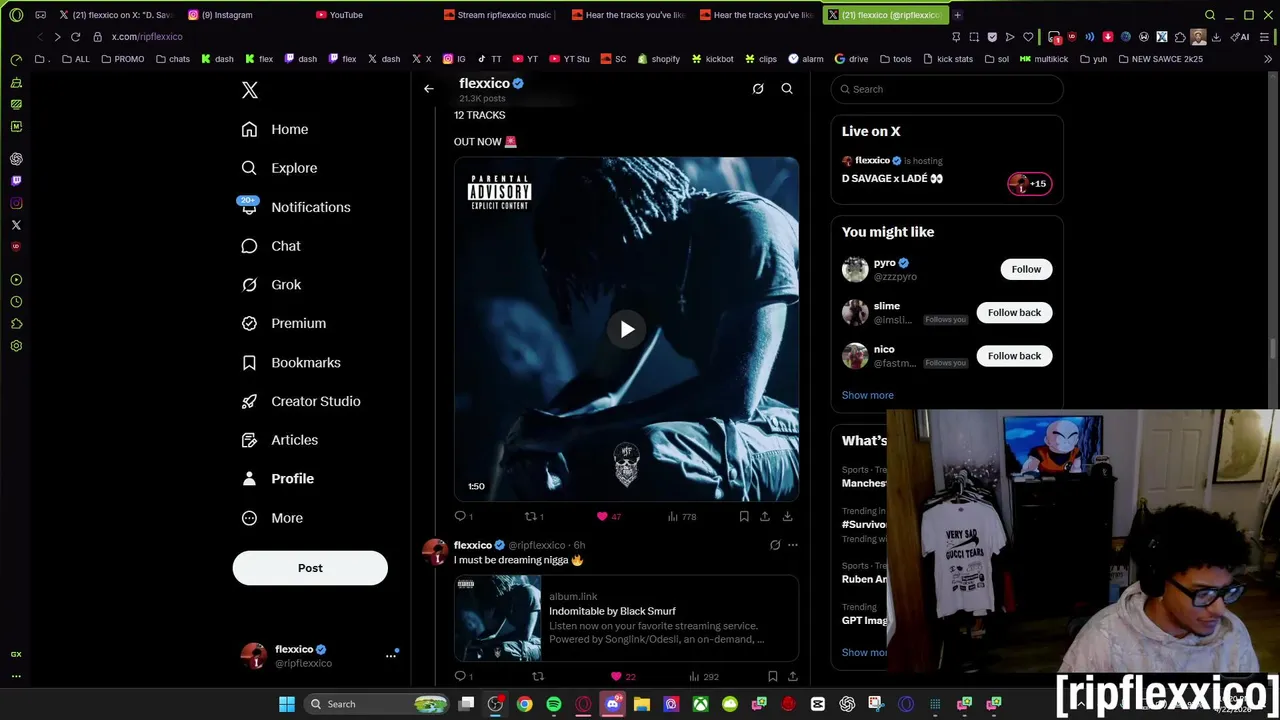The image size is (1280, 720).
Task: Click the X Search input field
Action: 947,89
